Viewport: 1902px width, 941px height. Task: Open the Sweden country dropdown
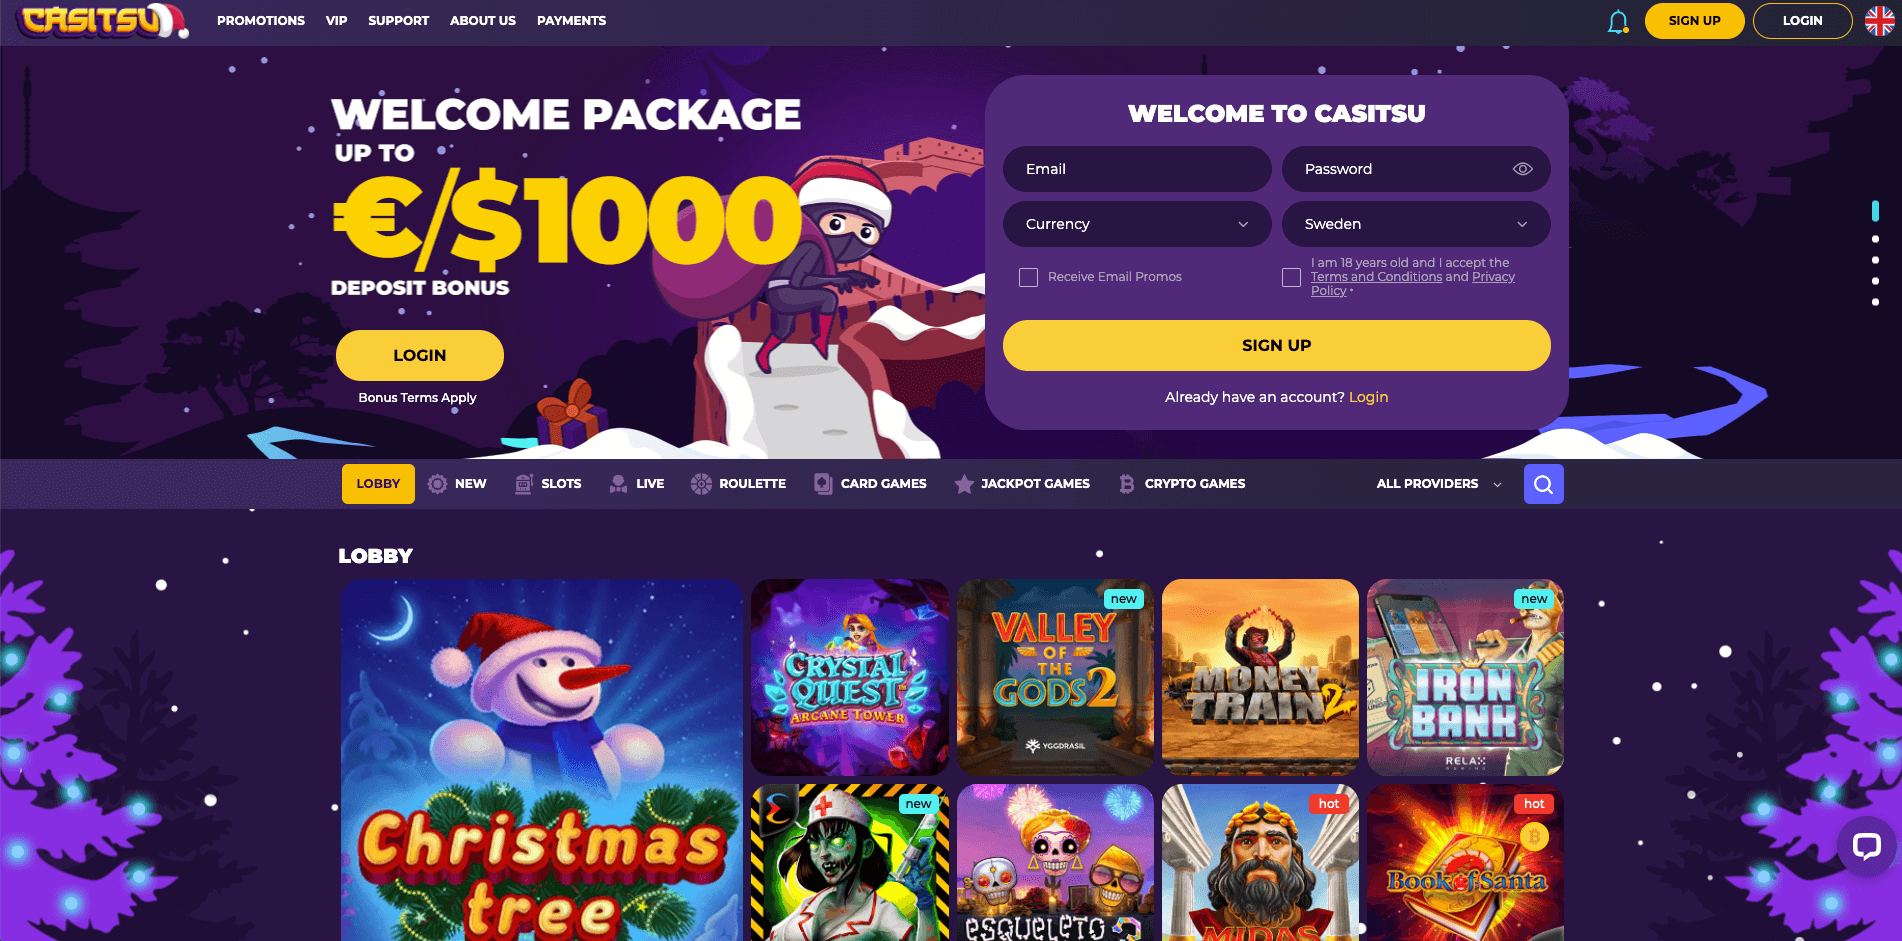pyautogui.click(x=1416, y=224)
